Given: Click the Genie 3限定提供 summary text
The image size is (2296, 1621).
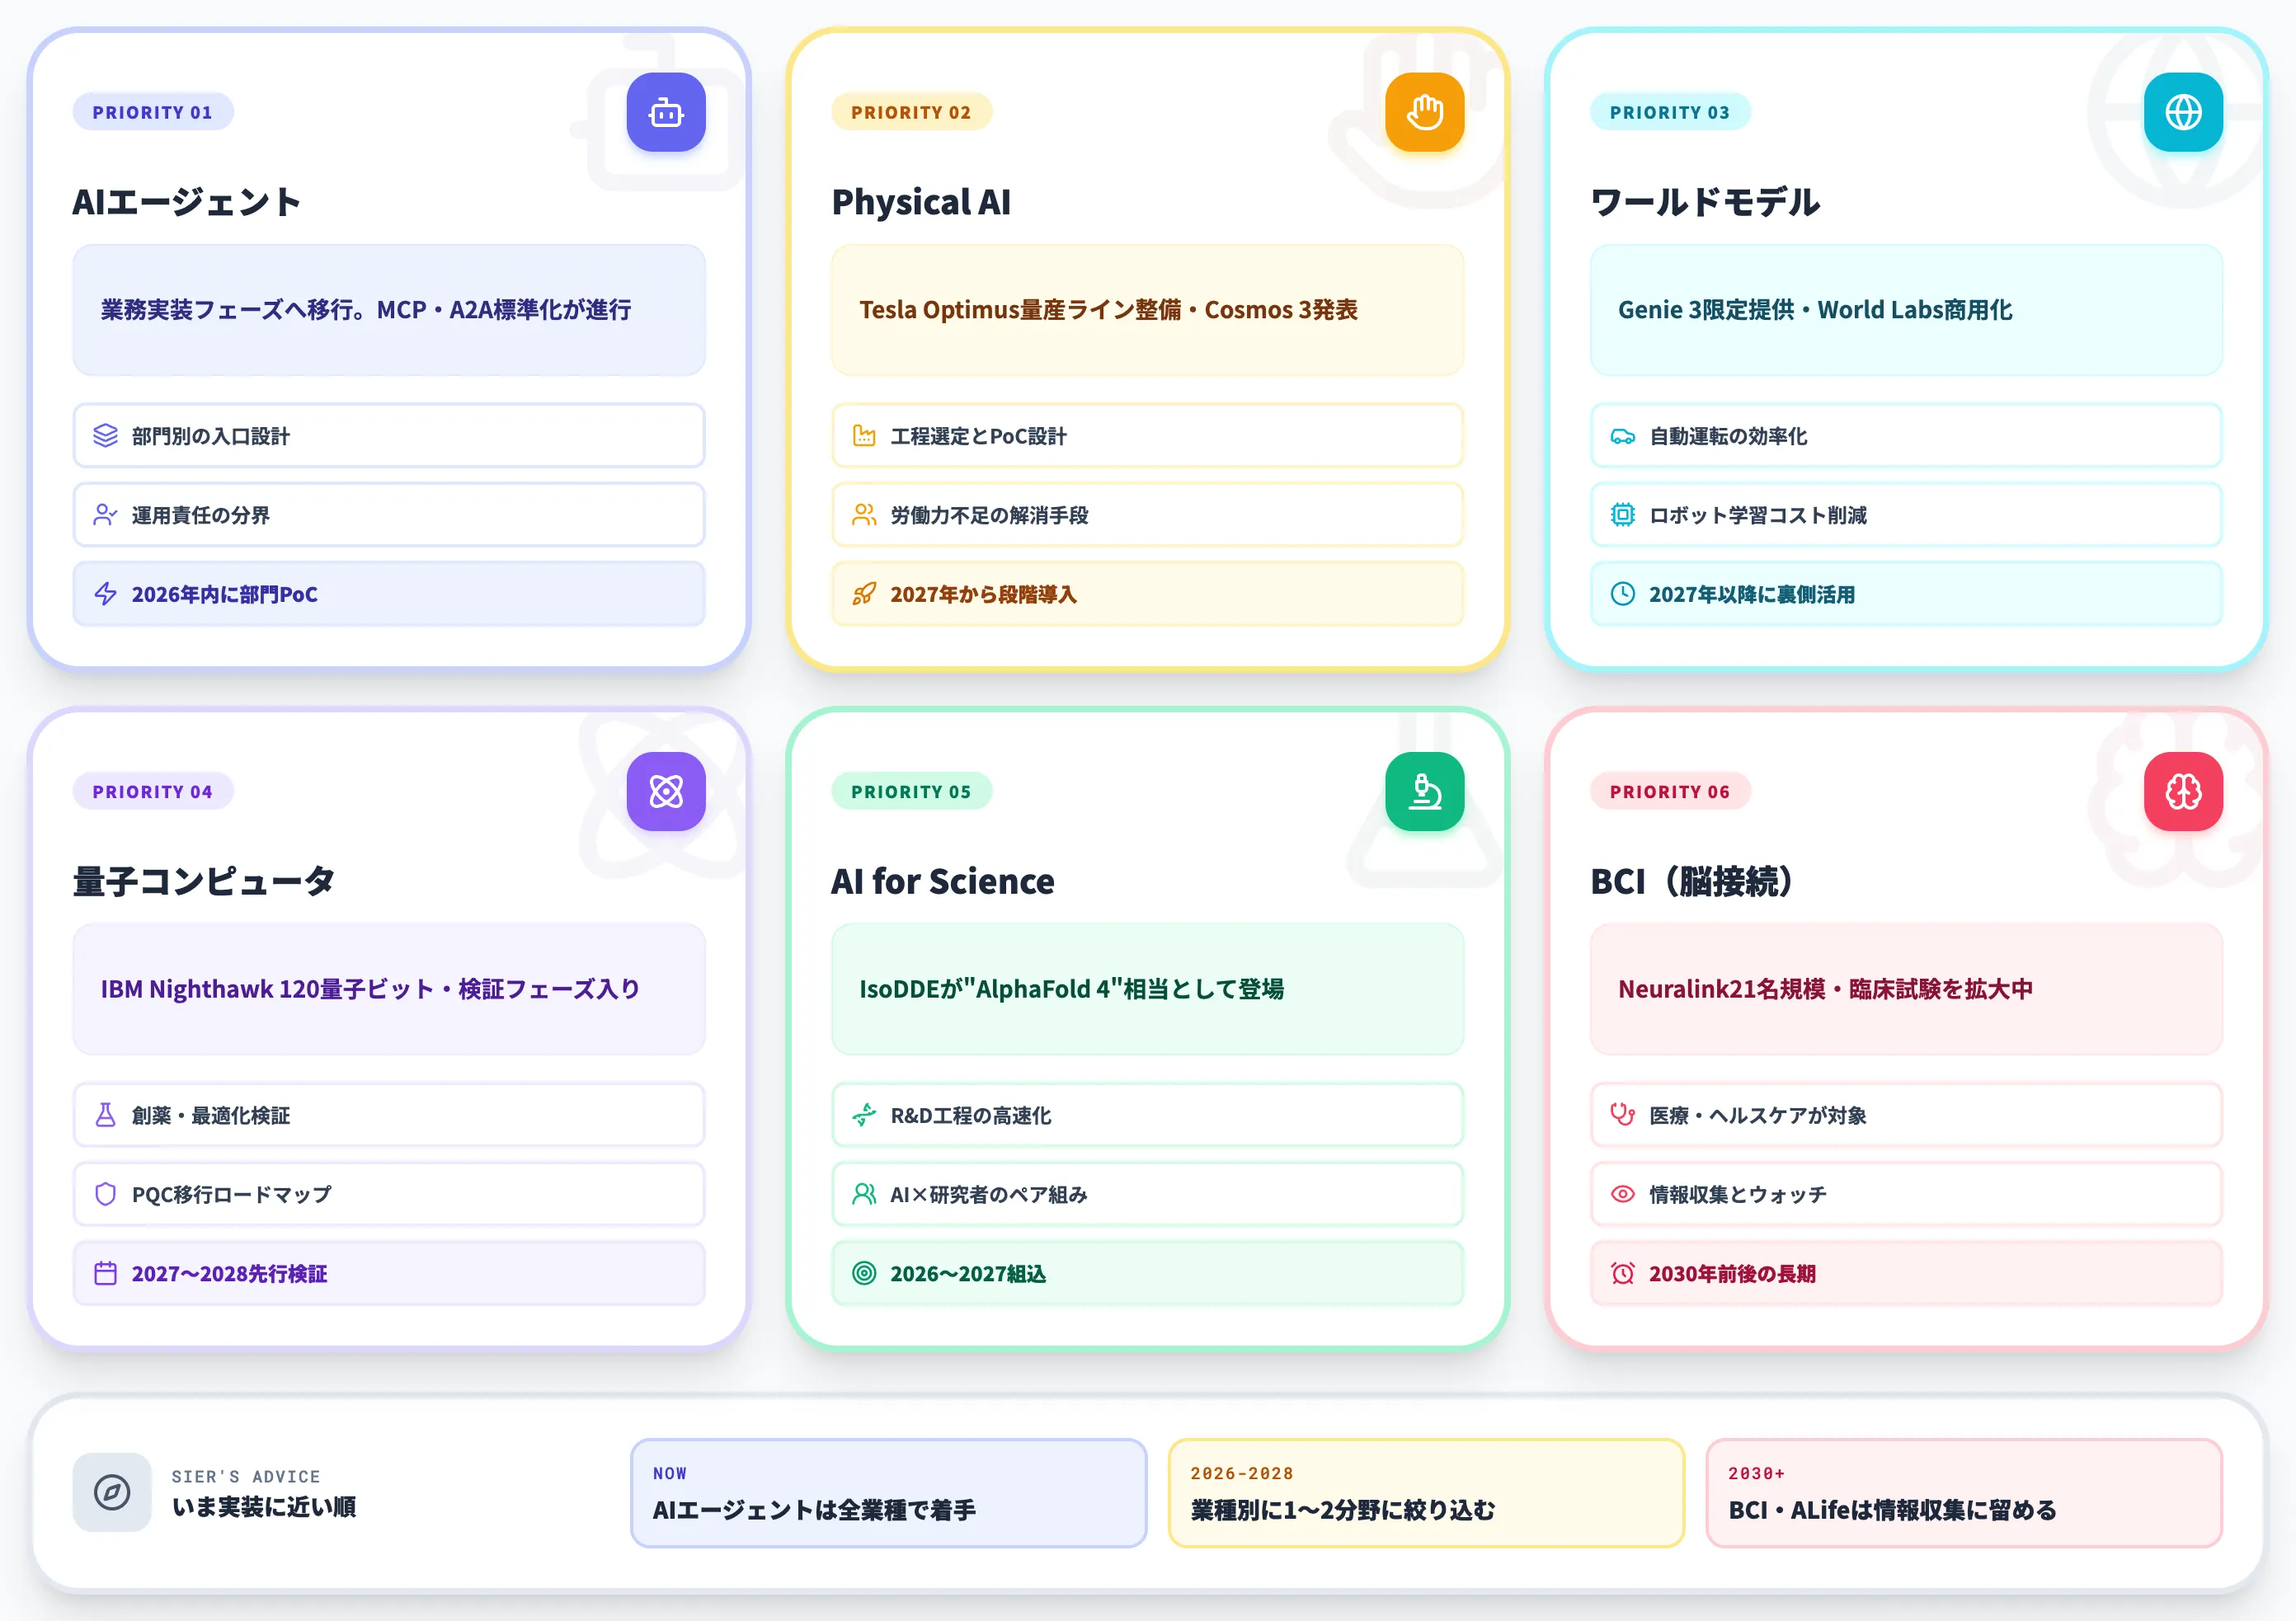Looking at the screenshot, I should (x=1815, y=310).
